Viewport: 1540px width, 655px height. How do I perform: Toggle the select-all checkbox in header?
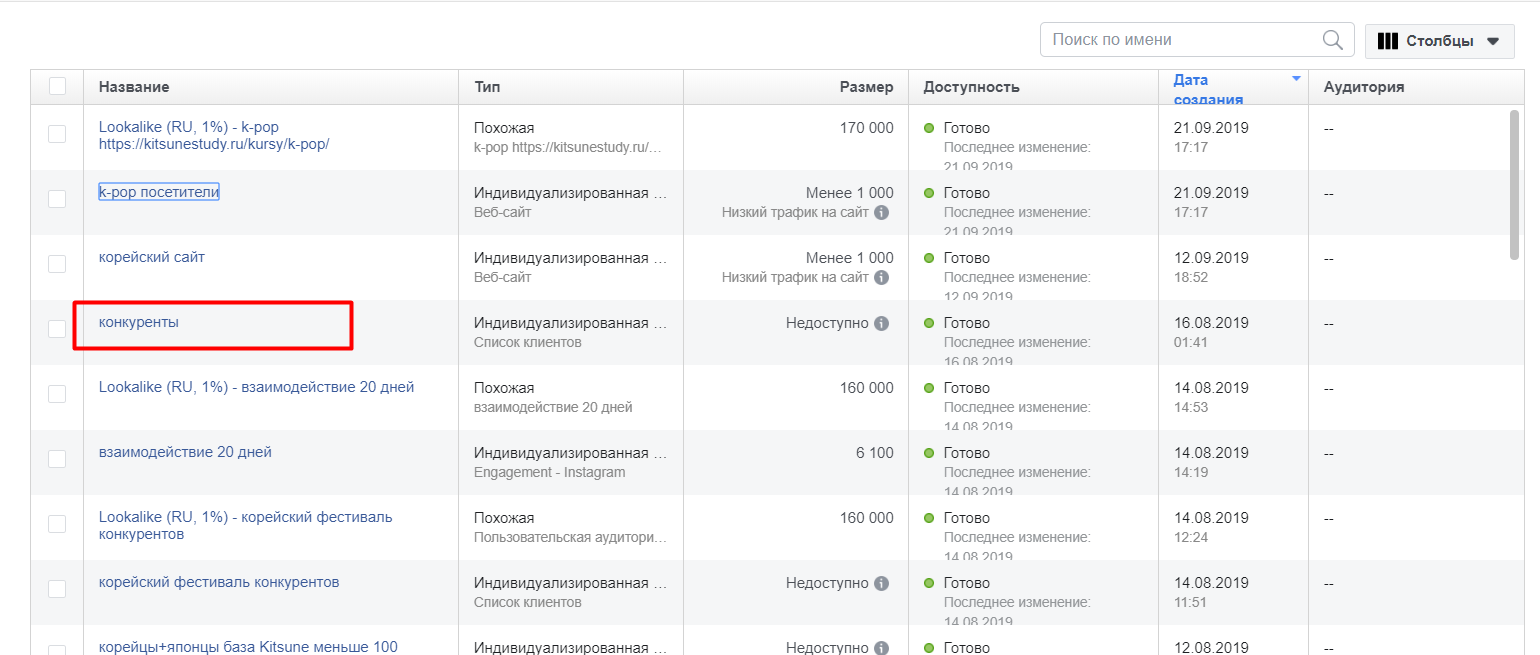click(57, 86)
